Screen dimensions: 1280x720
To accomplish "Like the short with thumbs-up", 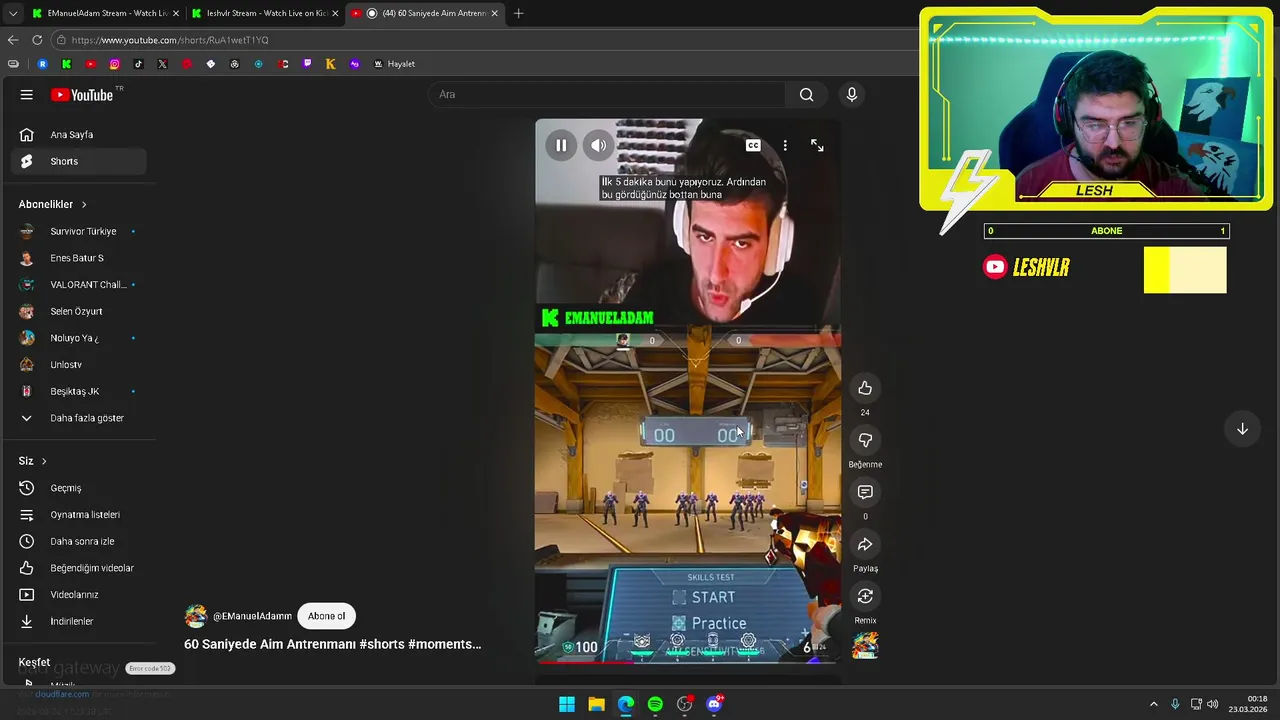I will [x=865, y=388].
